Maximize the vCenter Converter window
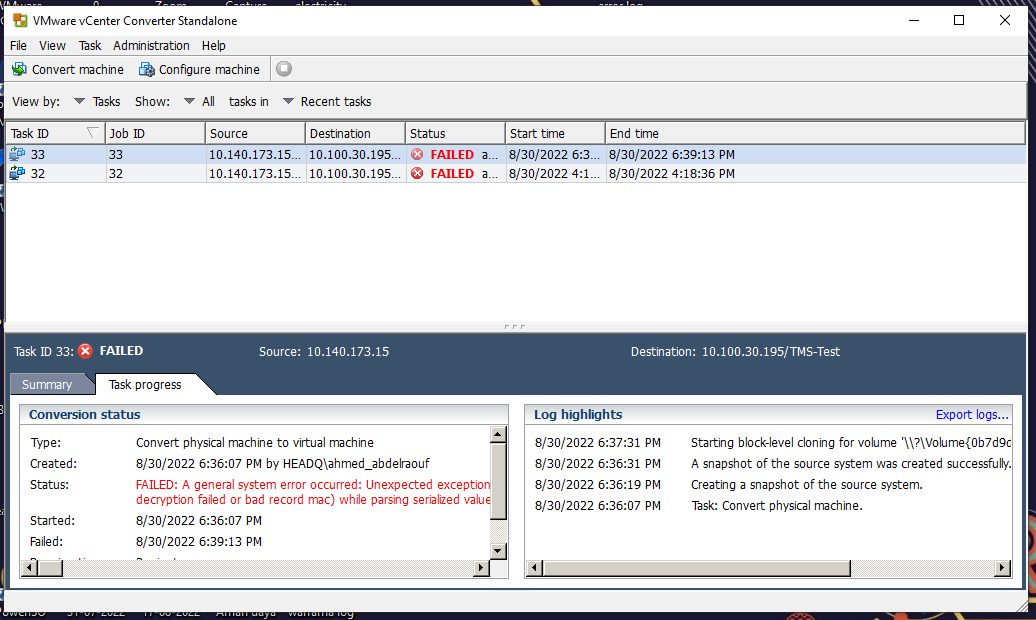Viewport: 1036px width, 620px height. pyautogui.click(x=959, y=20)
